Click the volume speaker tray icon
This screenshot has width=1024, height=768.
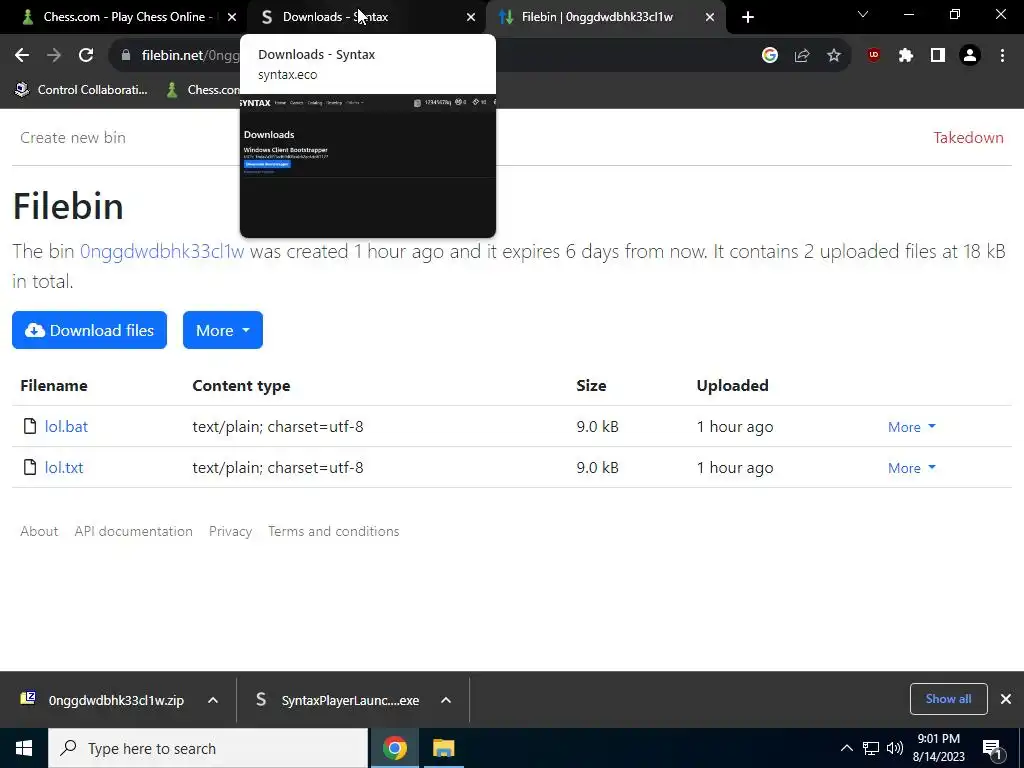(895, 748)
